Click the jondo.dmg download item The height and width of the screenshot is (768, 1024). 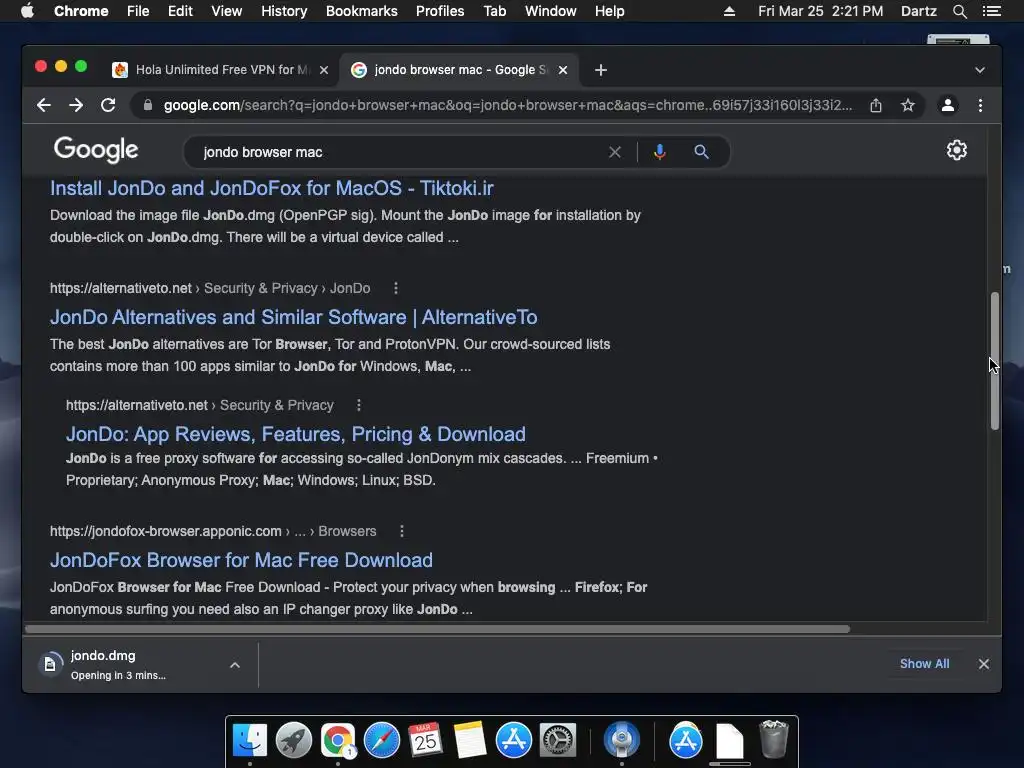[118, 664]
